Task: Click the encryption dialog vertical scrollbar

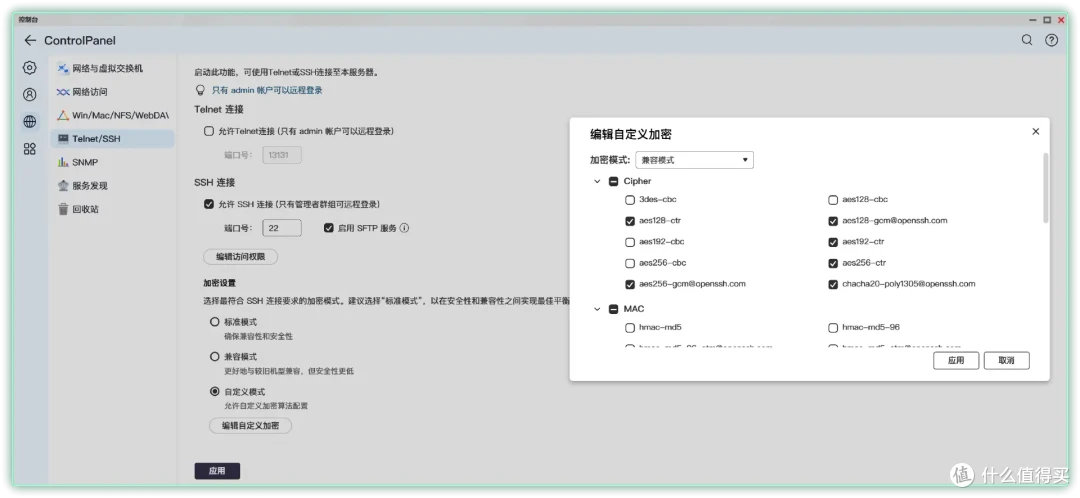Action: click(1046, 188)
